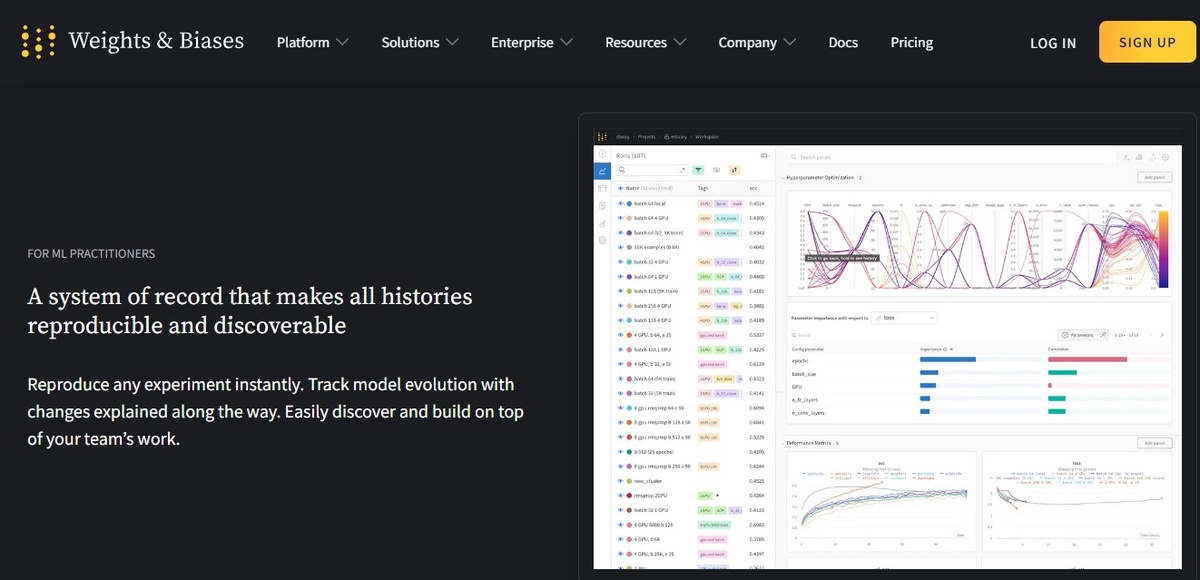Click the parallel coordinates chart
Image resolution: width=1200 pixels, height=580 pixels.
(978, 243)
